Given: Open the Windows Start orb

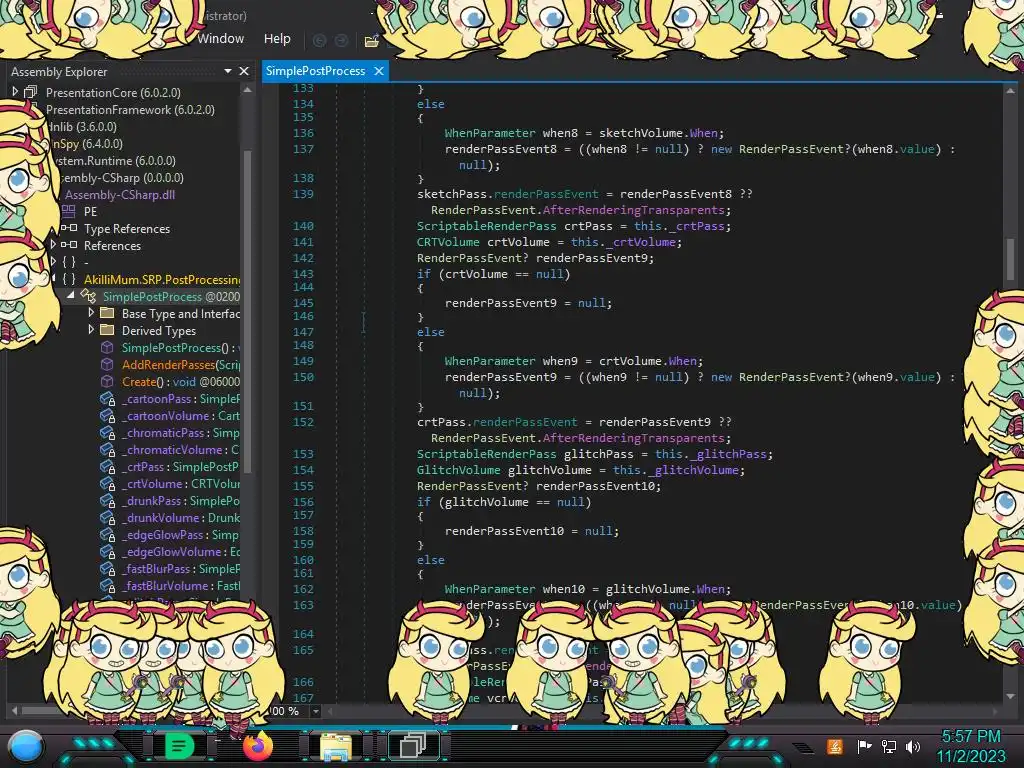Looking at the screenshot, I should (x=26, y=746).
